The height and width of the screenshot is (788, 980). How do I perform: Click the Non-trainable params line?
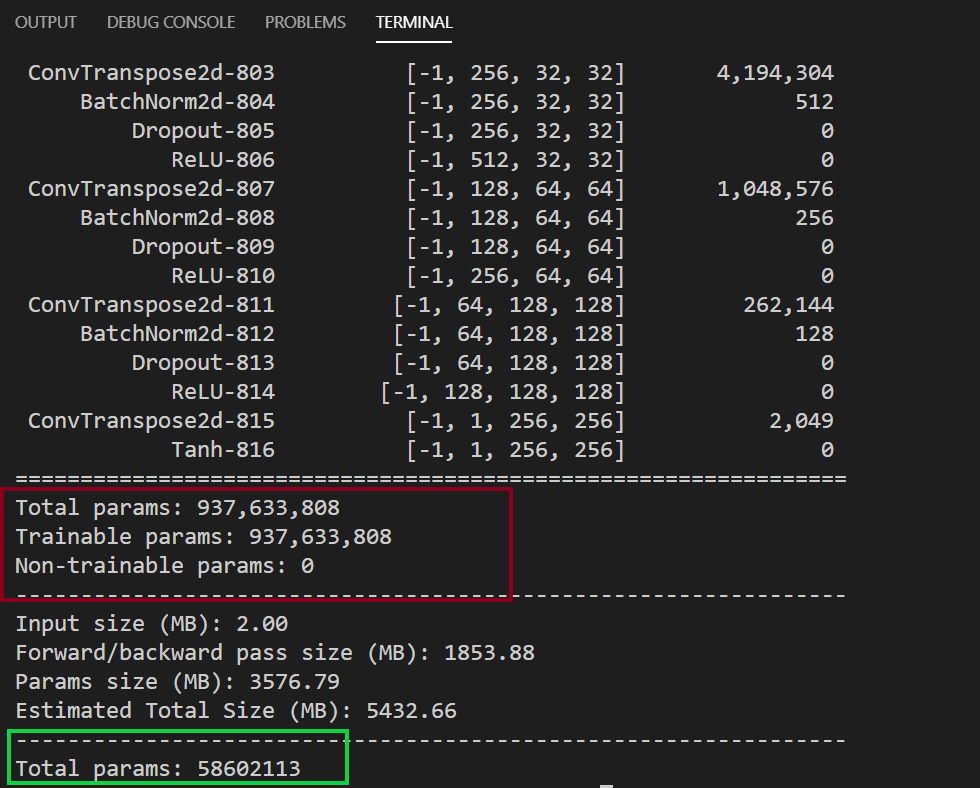click(x=164, y=566)
